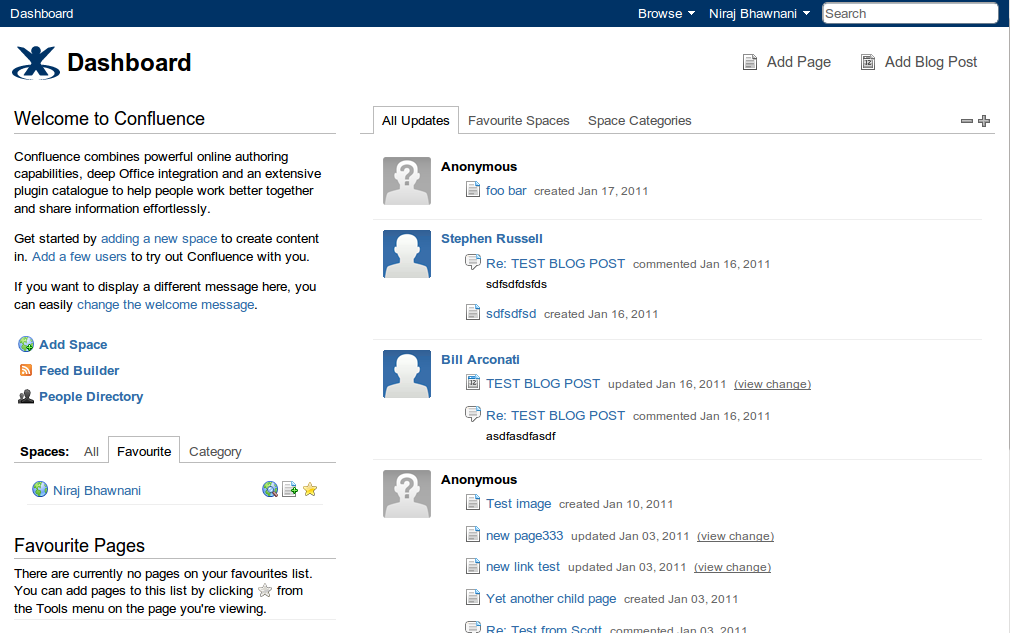Image resolution: width=1010 pixels, height=633 pixels.
Task: Click the page icon next to sdfsdfsd
Action: pos(473,312)
